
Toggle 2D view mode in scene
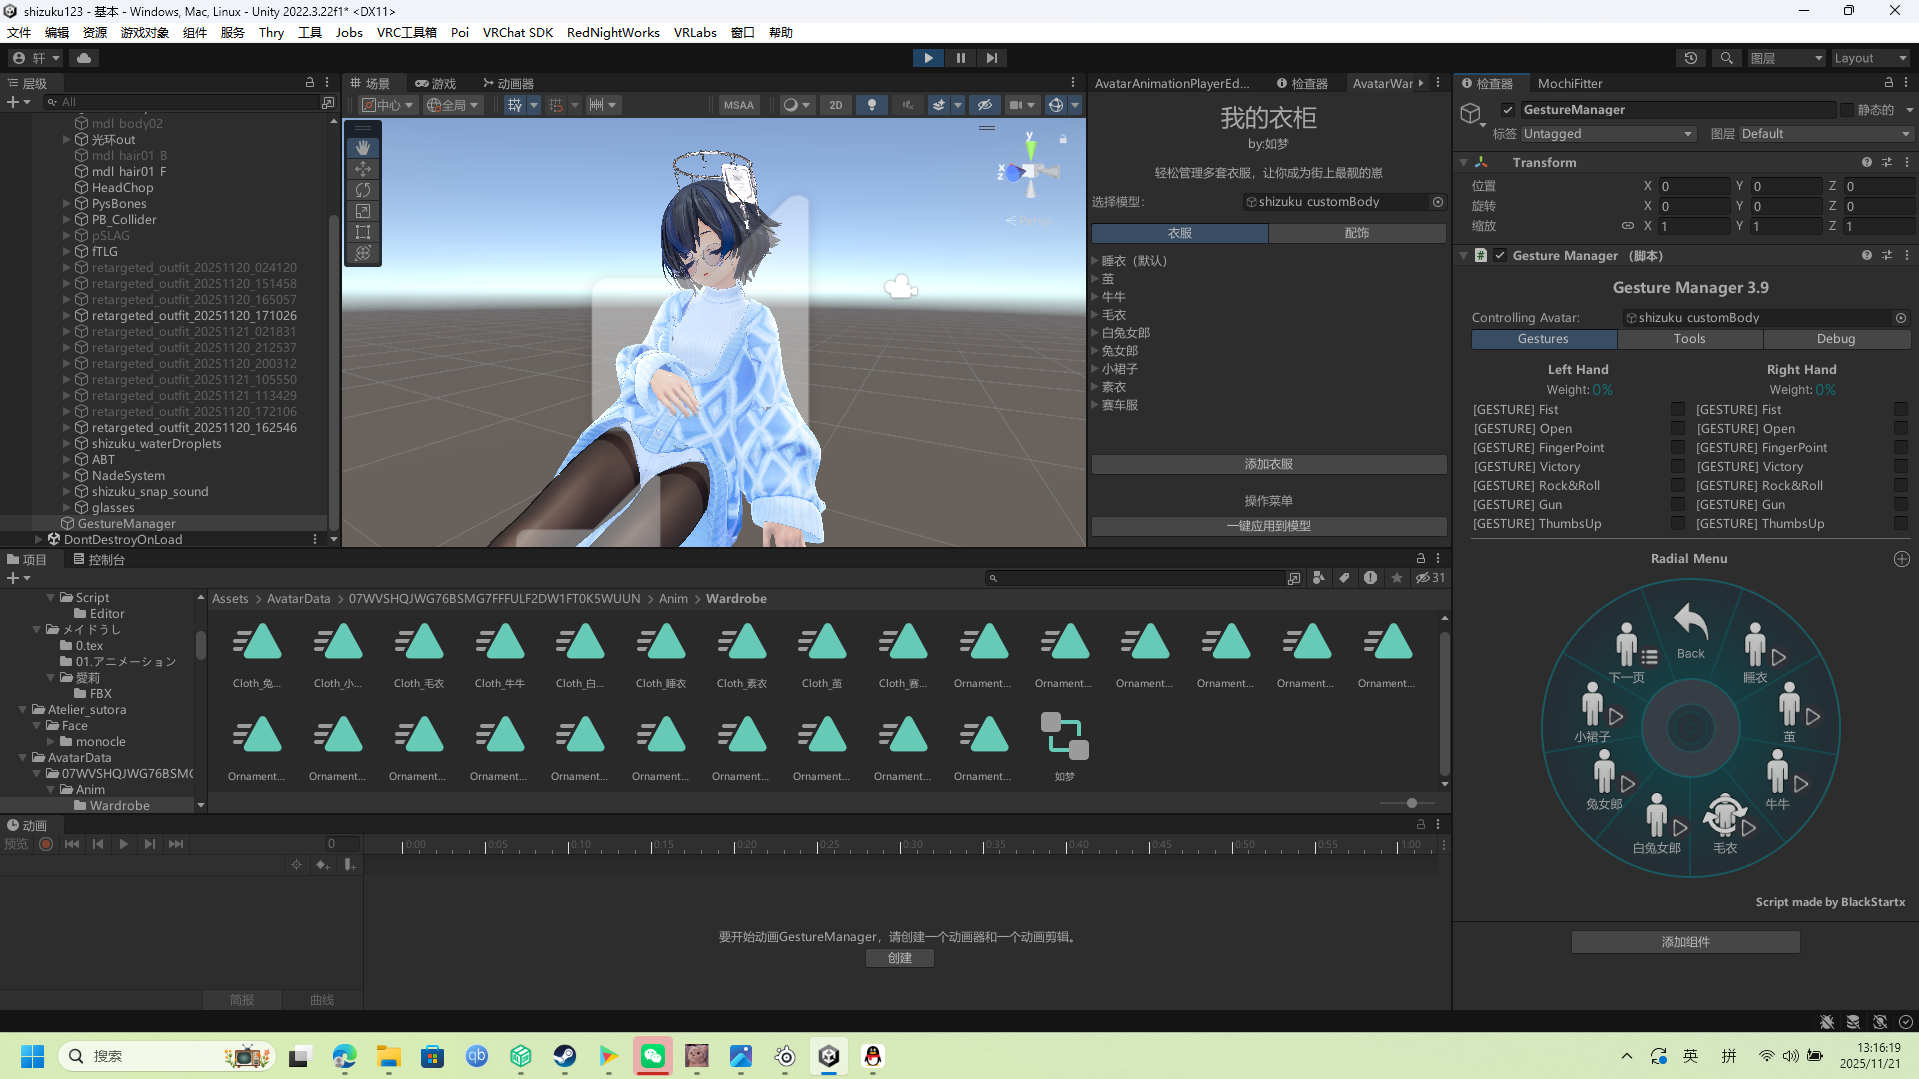[x=836, y=105]
